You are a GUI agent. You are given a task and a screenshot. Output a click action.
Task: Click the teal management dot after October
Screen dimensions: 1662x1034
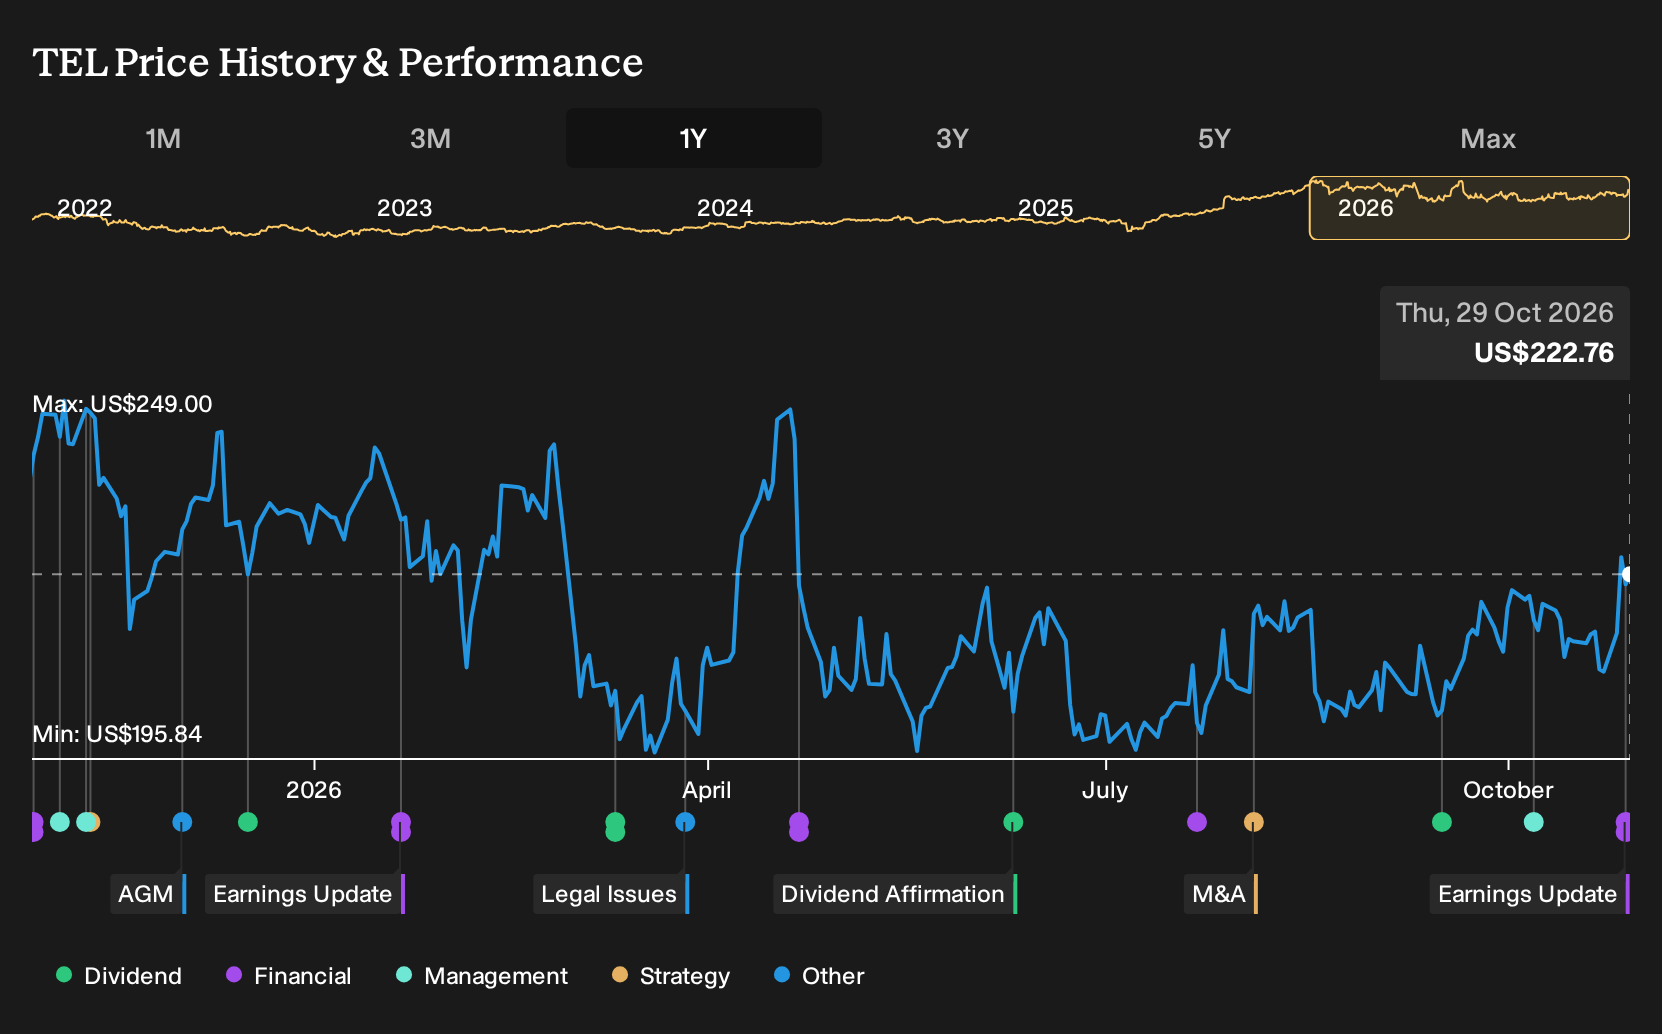(1534, 822)
